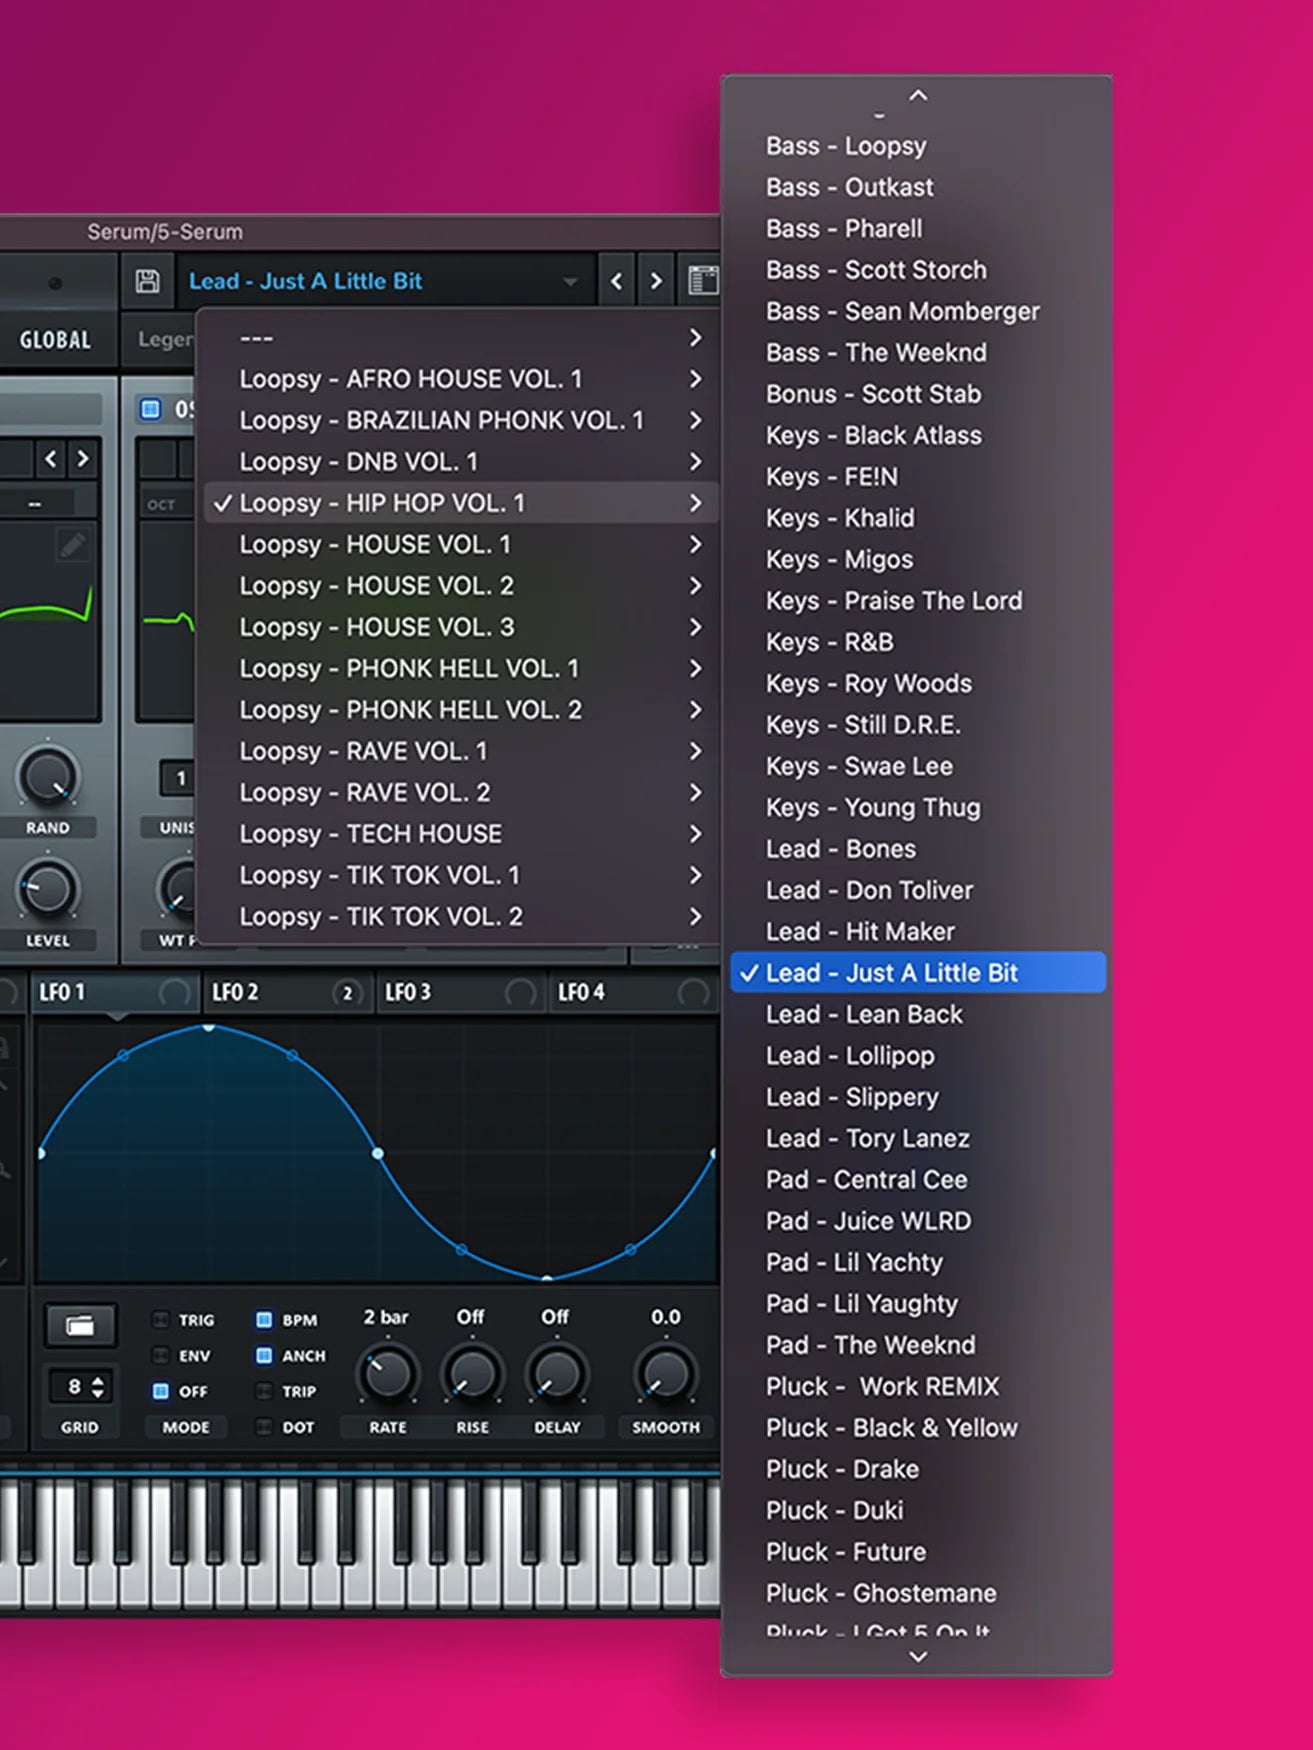
Task: Open the preset name dropdown arrow
Action: 570,282
